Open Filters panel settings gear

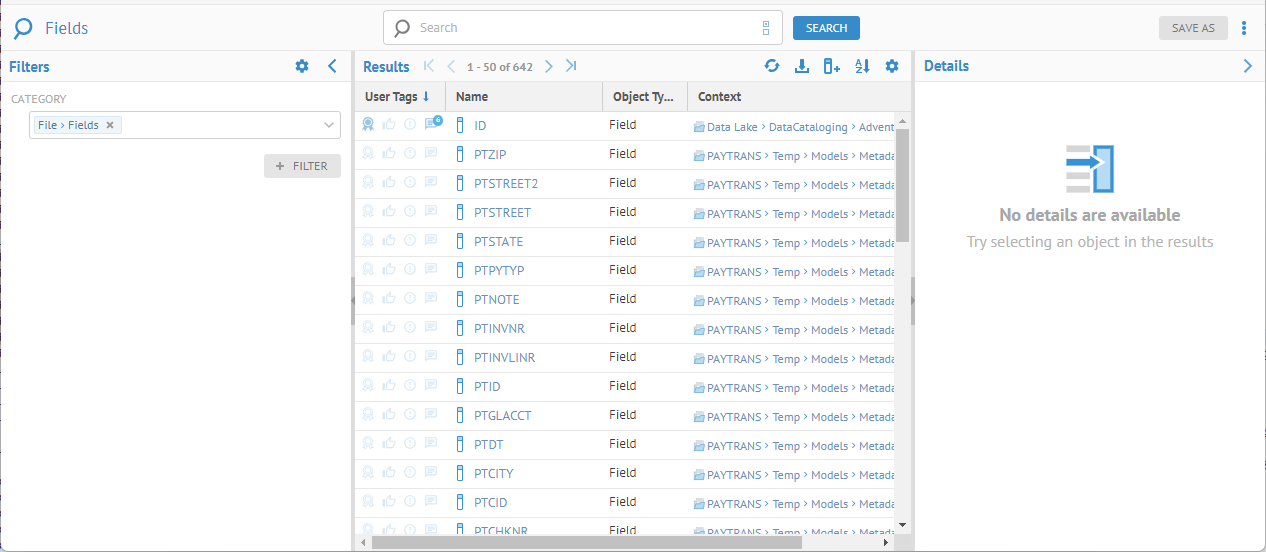302,66
